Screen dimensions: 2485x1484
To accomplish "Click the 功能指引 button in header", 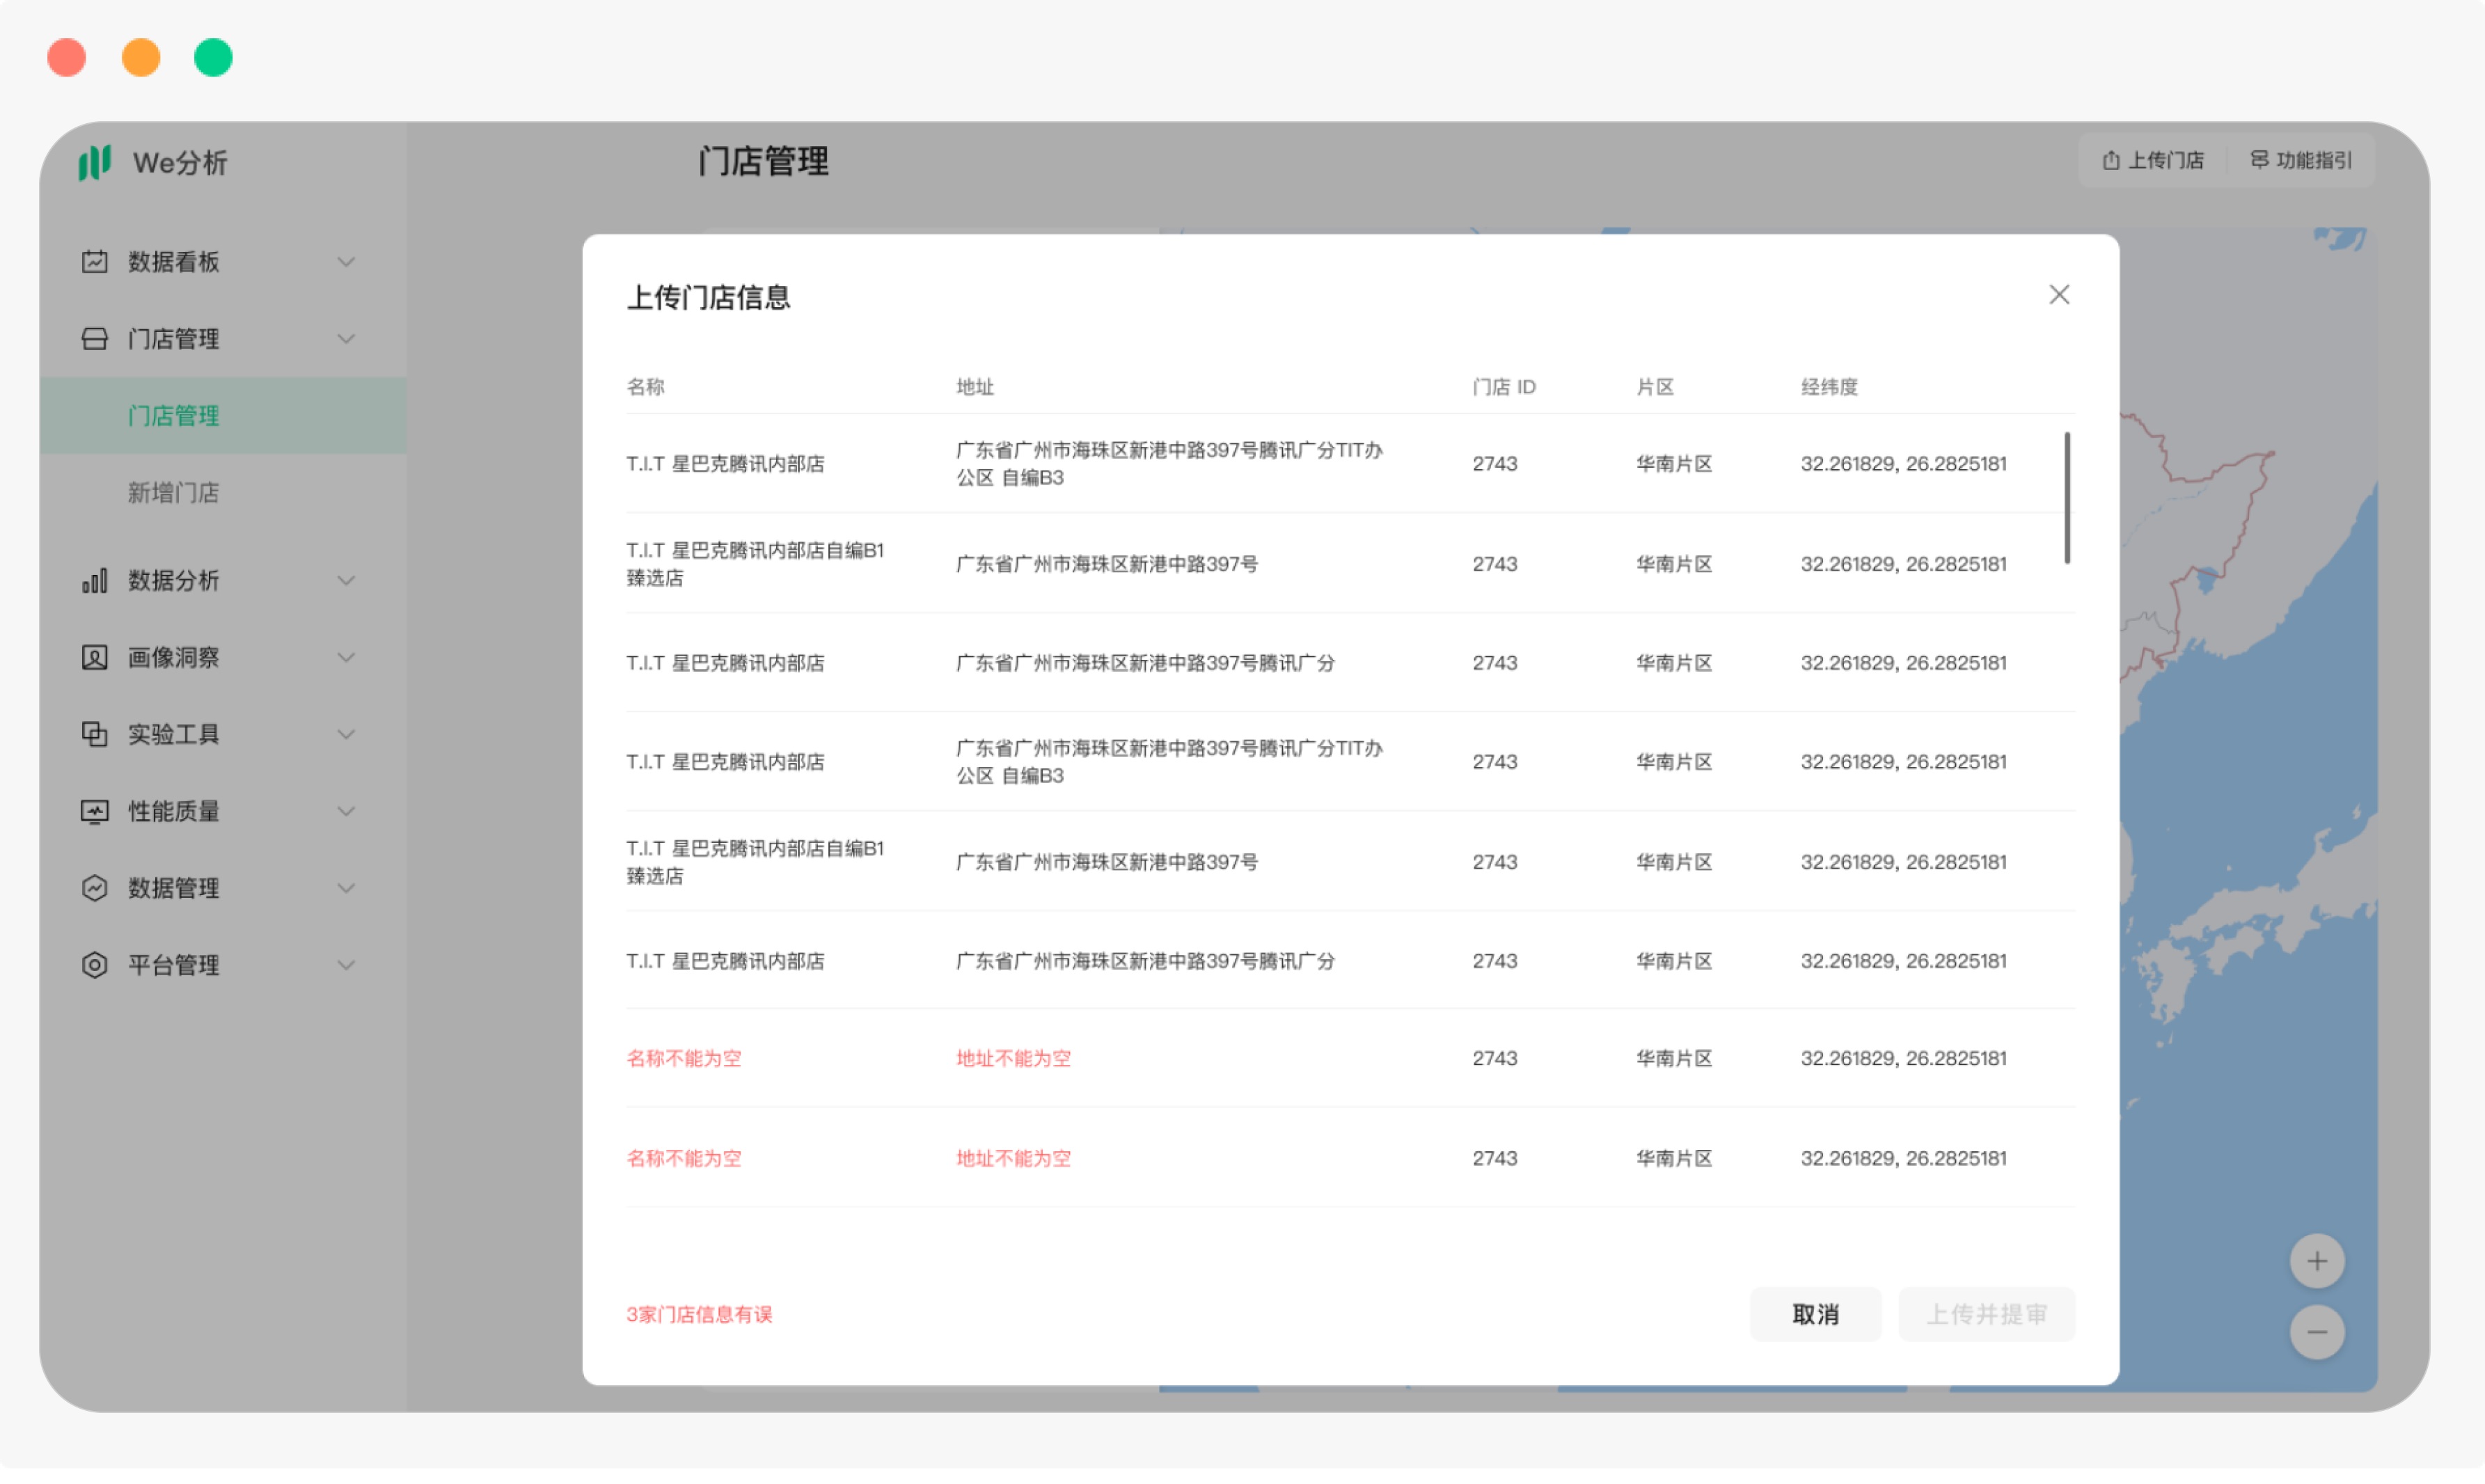I will 2301,160.
